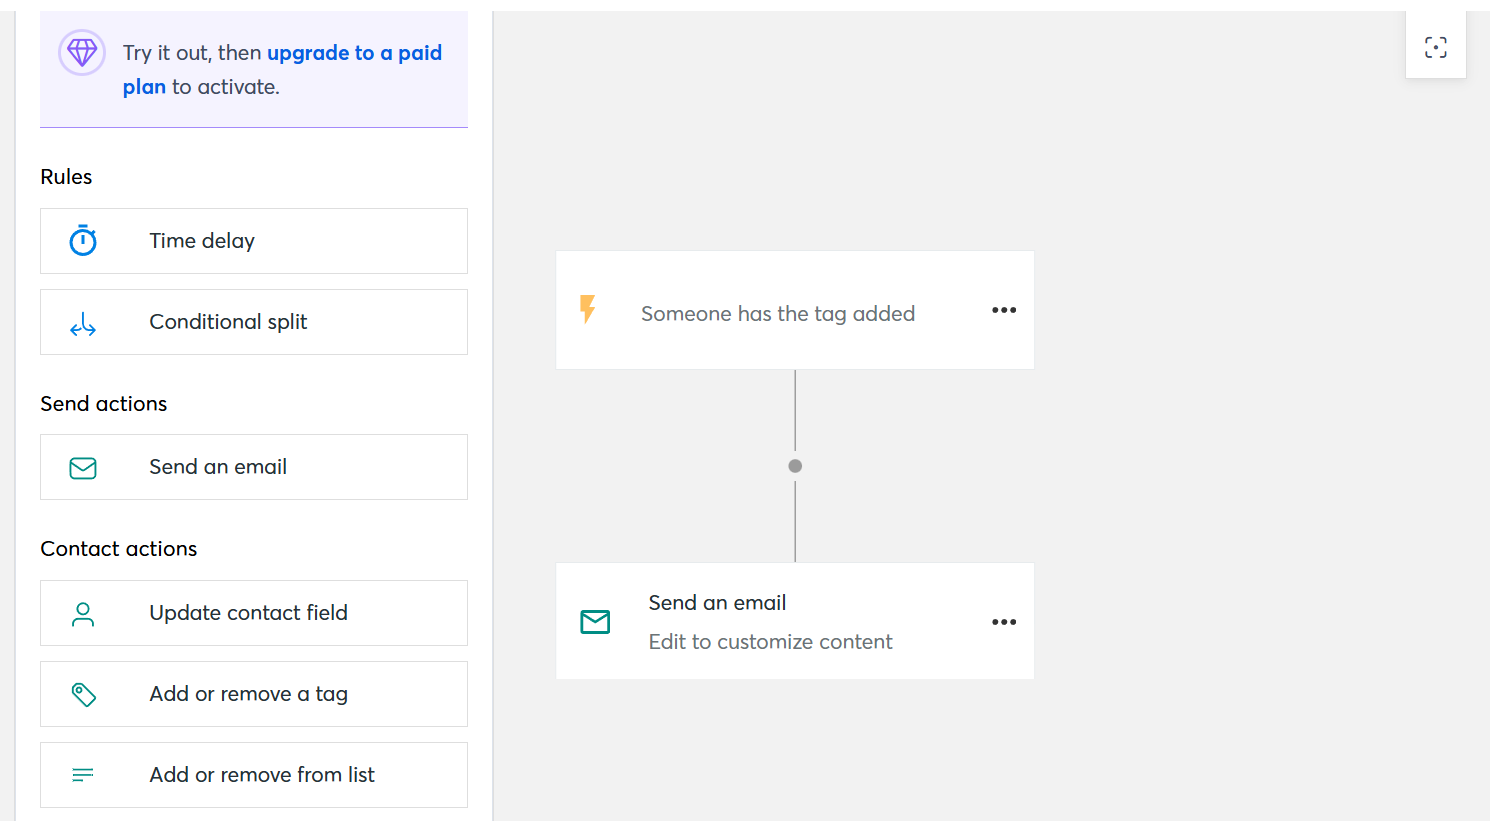Click the Conditional split arrows icon
This screenshot has width=1490, height=821.
(83, 324)
